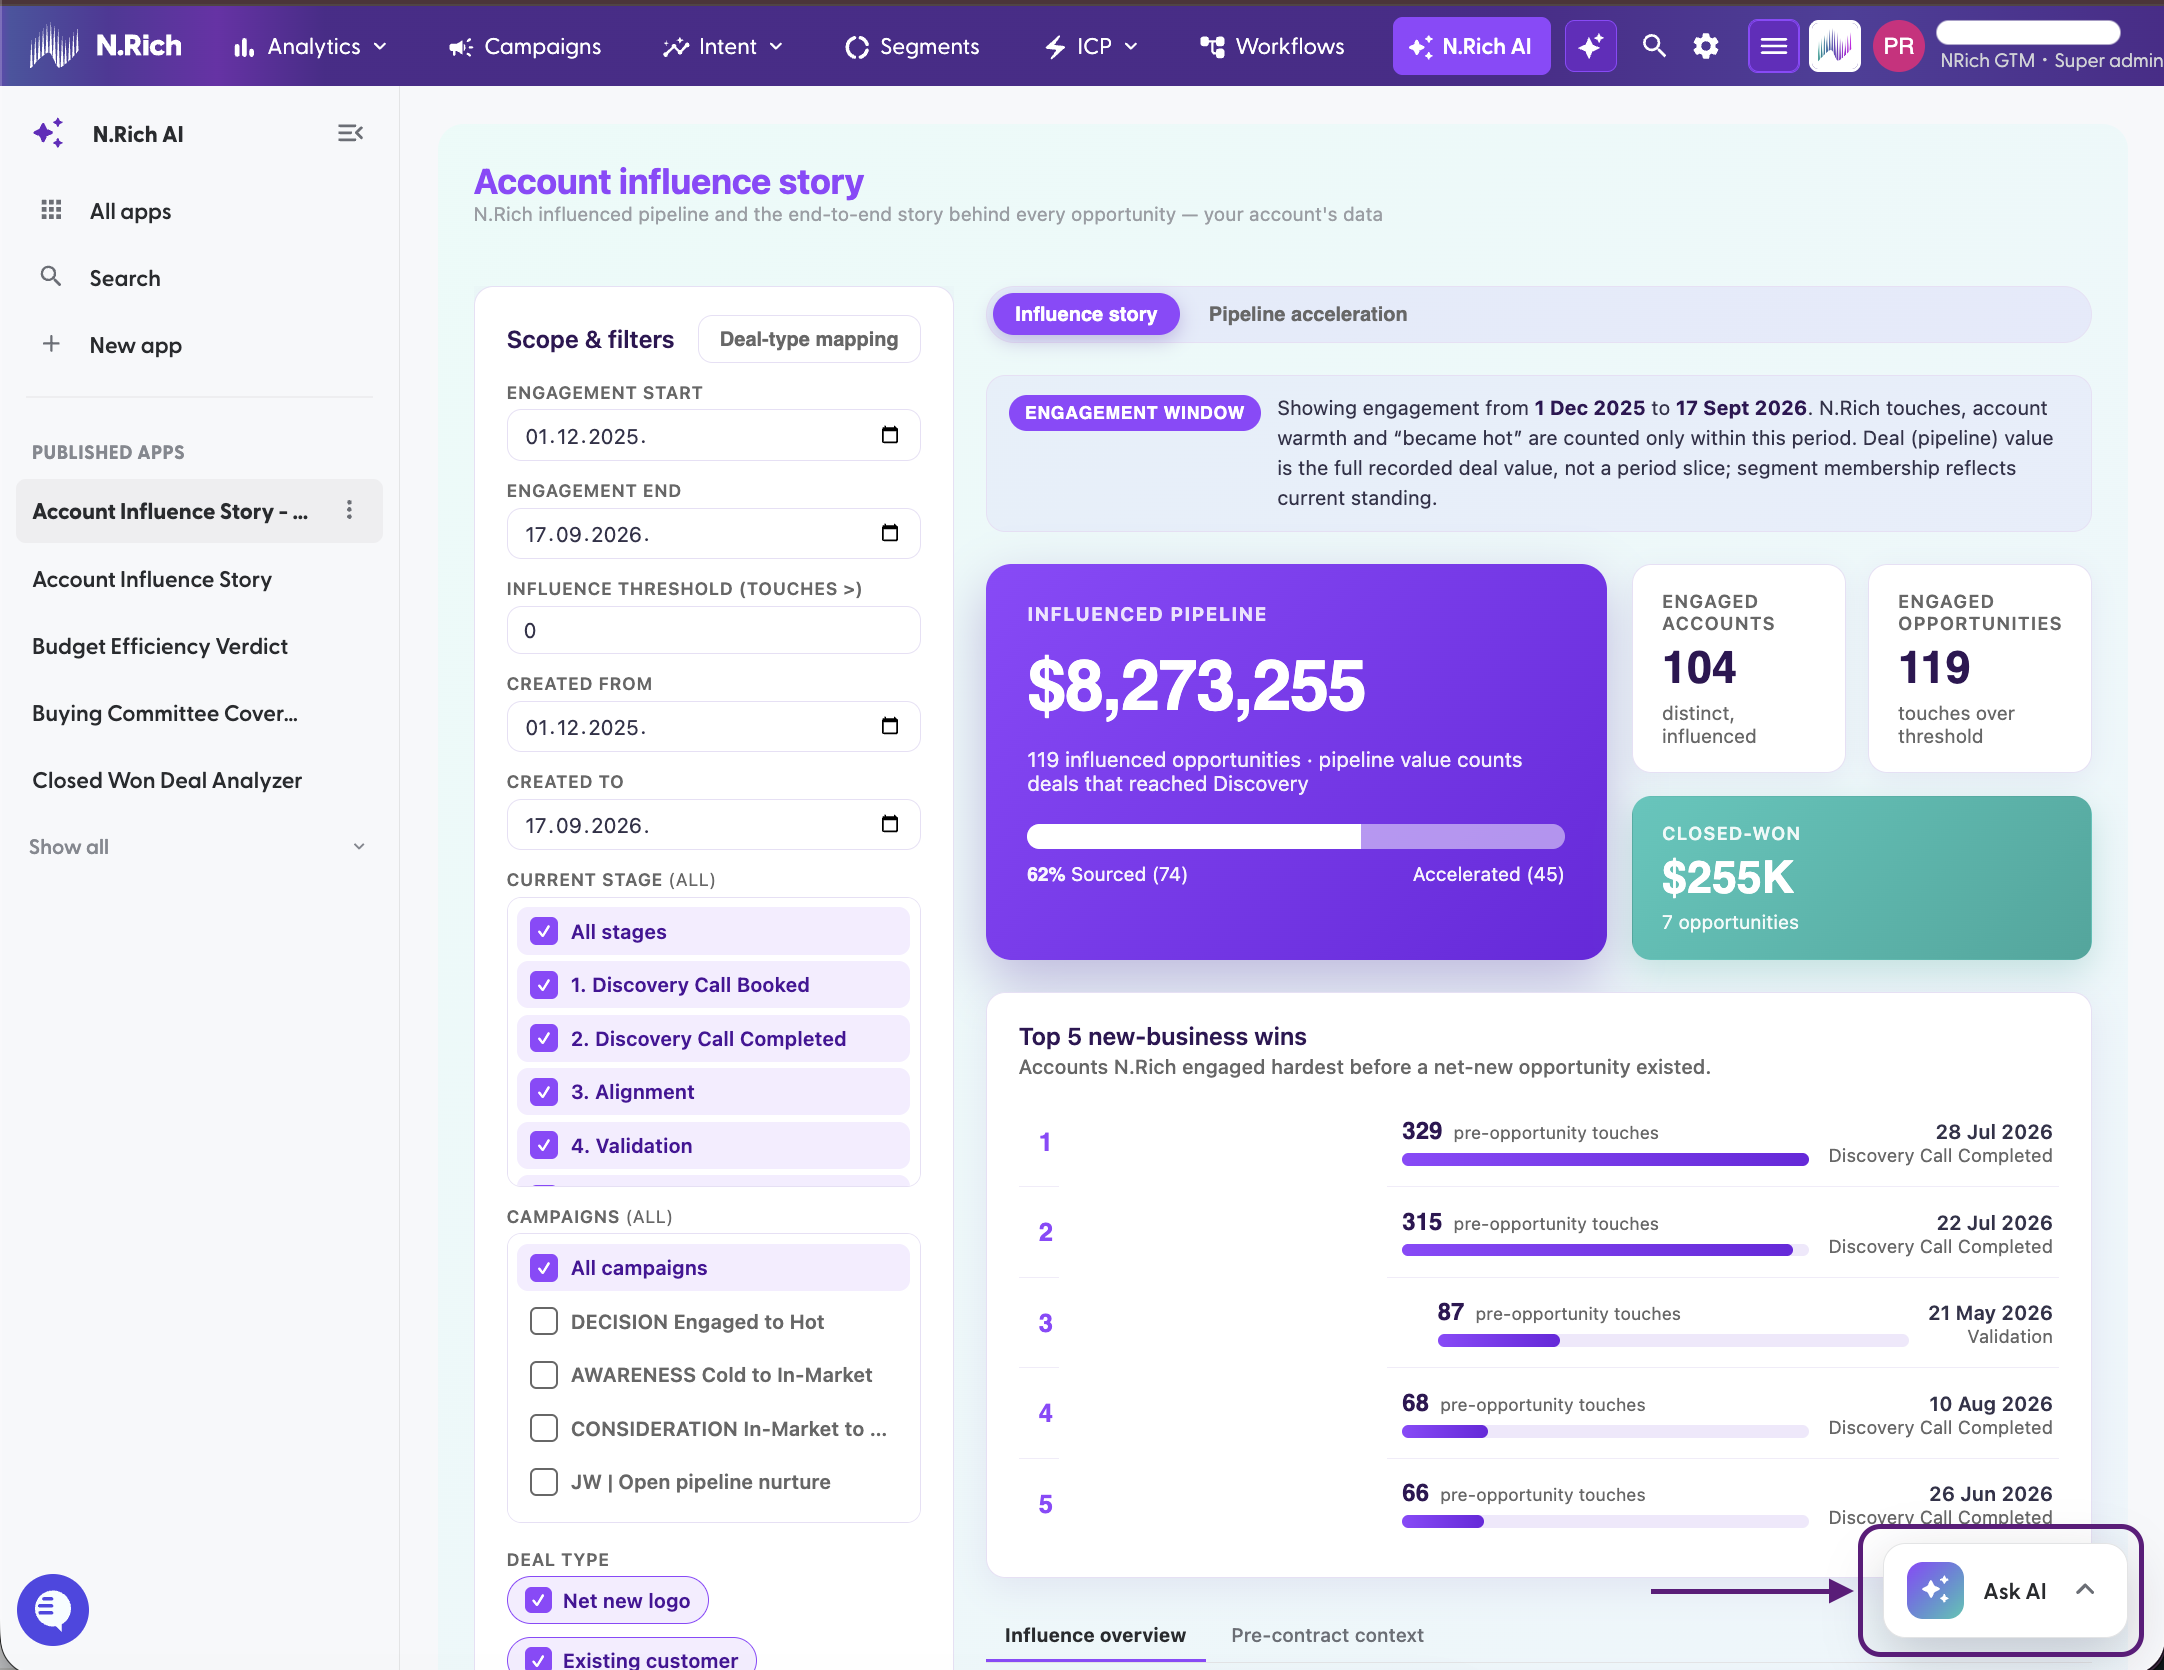Click the sidebar Search magnifier icon

click(x=51, y=277)
